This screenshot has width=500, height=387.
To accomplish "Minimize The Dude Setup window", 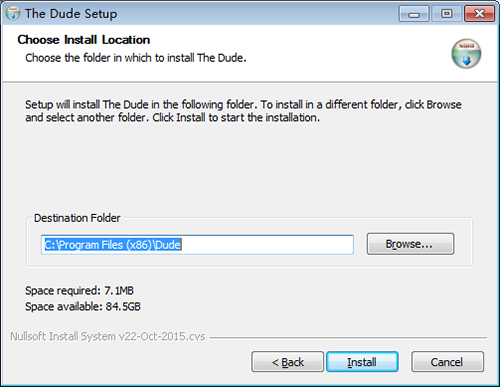I will [414, 14].
